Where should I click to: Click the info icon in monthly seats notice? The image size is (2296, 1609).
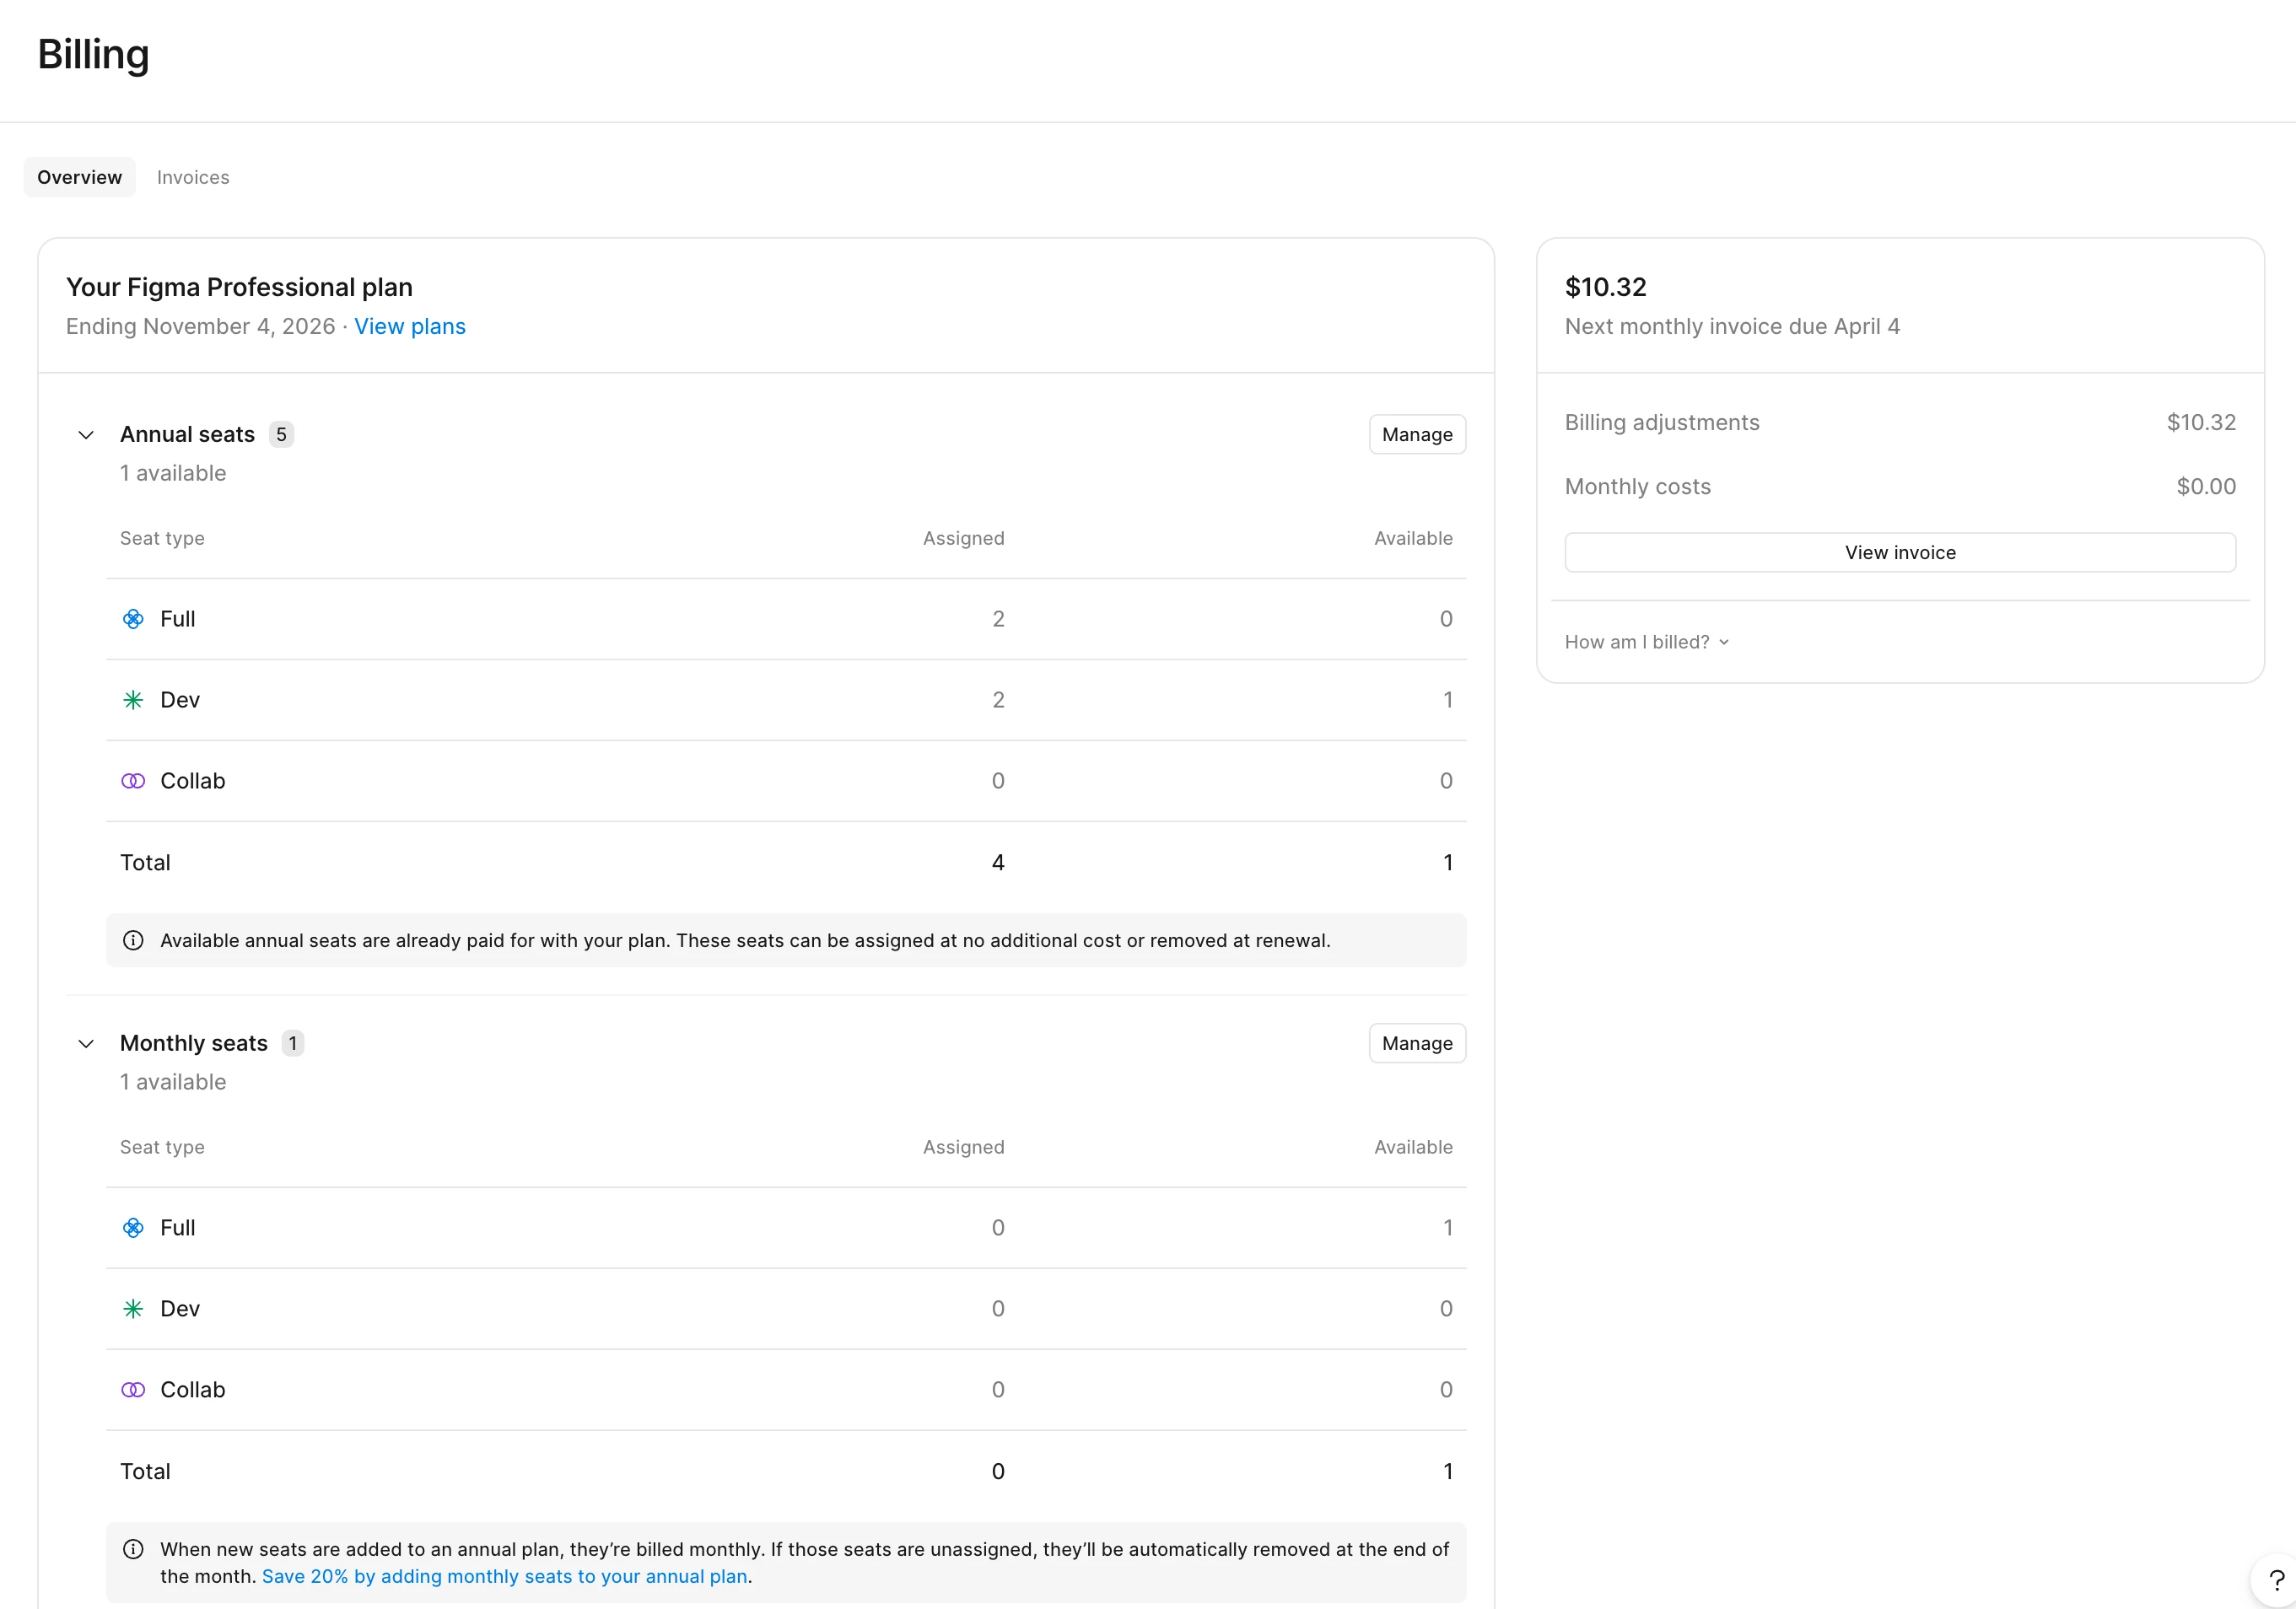pos(133,1549)
